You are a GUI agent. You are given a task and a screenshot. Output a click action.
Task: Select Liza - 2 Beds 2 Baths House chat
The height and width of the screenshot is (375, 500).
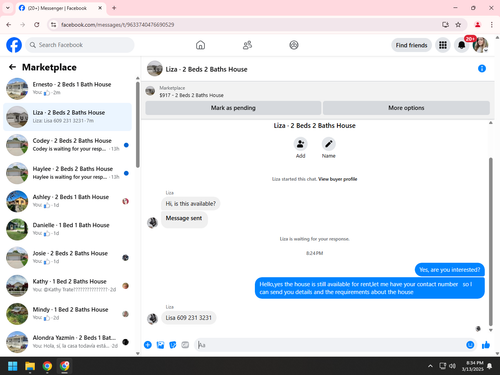(x=67, y=117)
